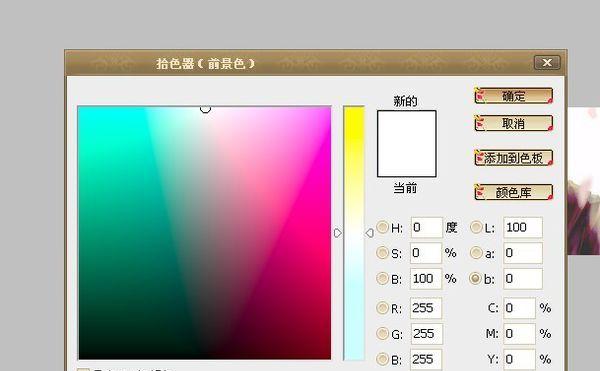Select the G green radio button
This screenshot has height=371, width=600.
(x=382, y=334)
